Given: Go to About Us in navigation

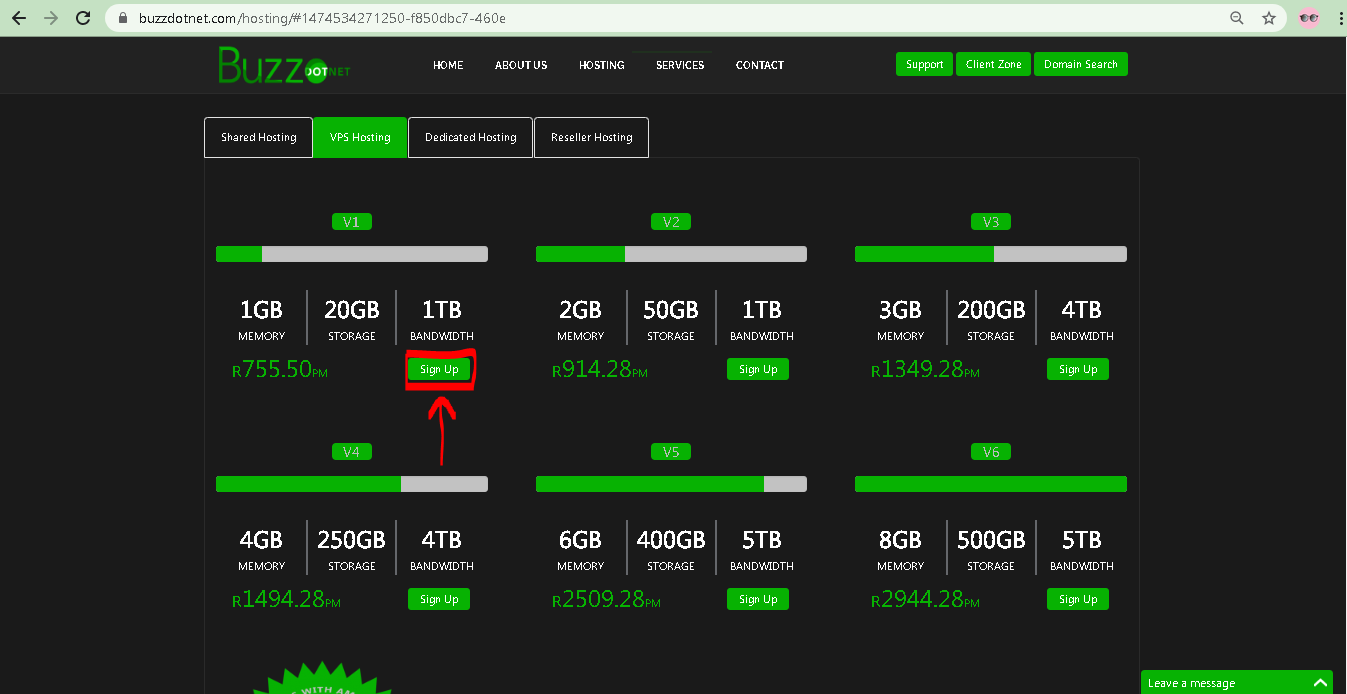Looking at the screenshot, I should (x=521, y=65).
